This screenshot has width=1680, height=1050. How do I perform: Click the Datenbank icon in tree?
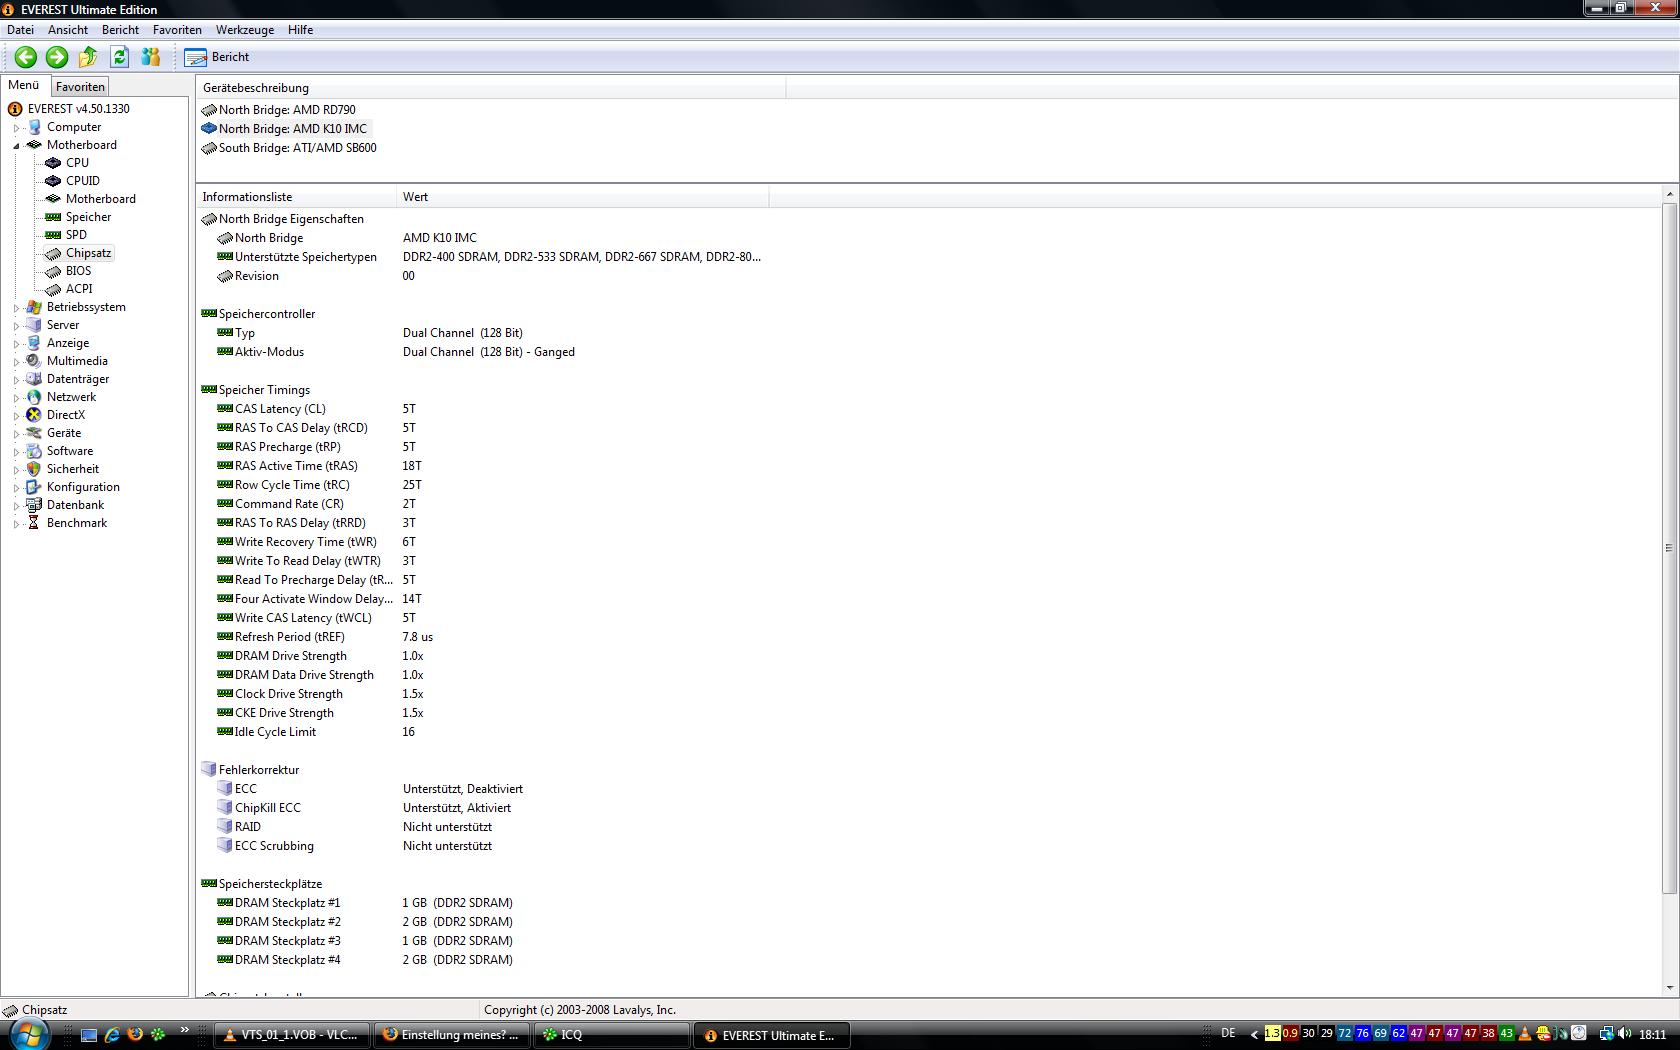coord(34,505)
